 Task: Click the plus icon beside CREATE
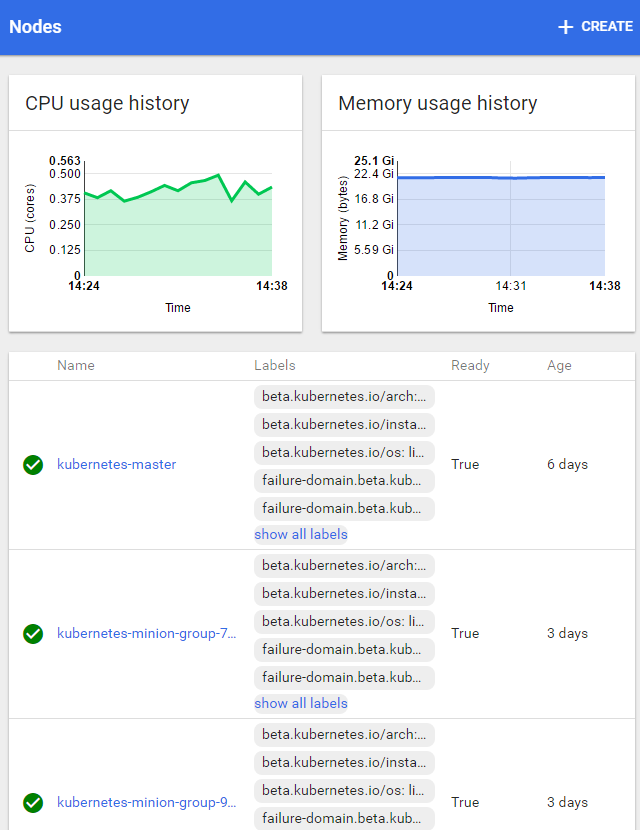pos(565,27)
